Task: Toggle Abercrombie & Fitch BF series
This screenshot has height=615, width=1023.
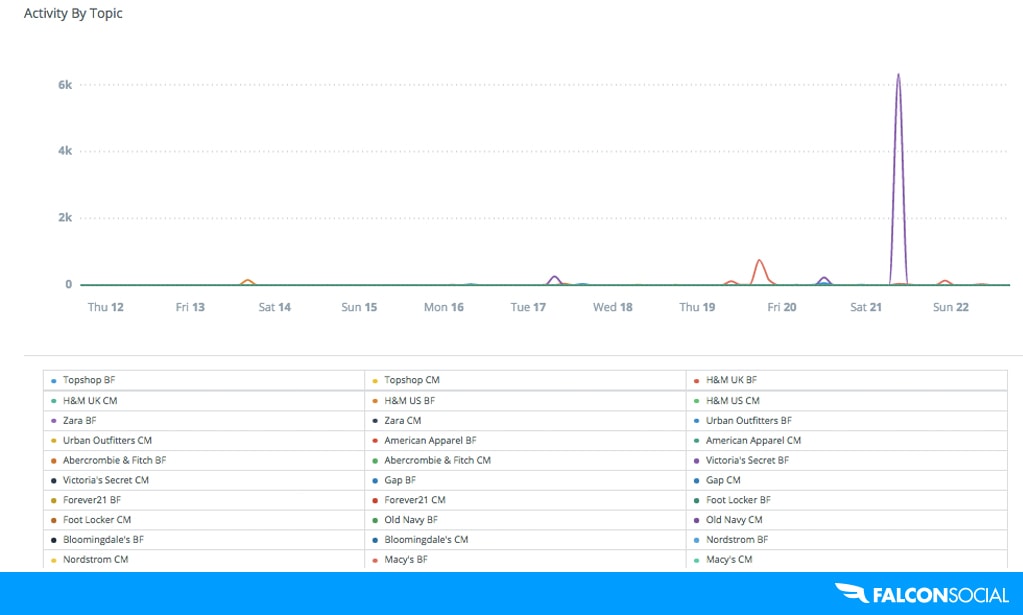Action: 114,460
